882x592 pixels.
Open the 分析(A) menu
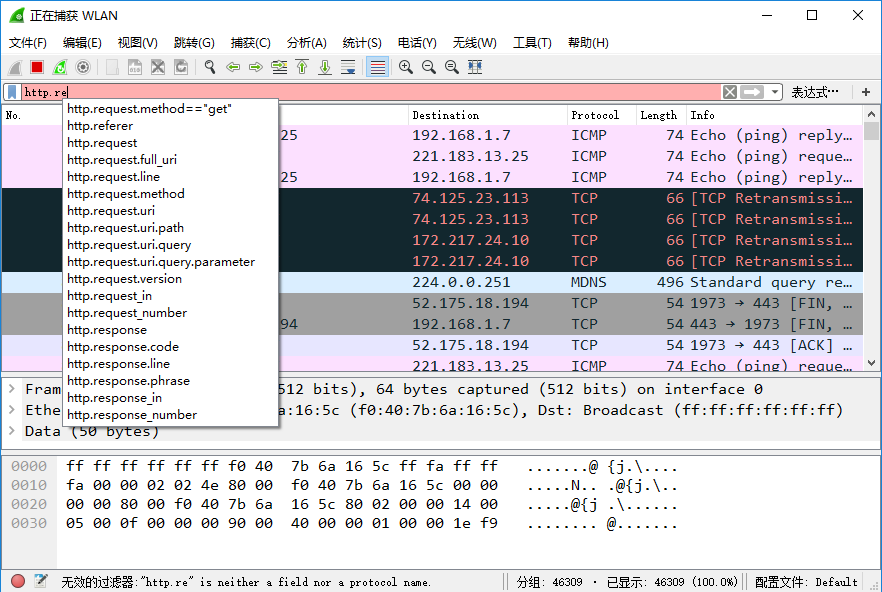point(307,43)
